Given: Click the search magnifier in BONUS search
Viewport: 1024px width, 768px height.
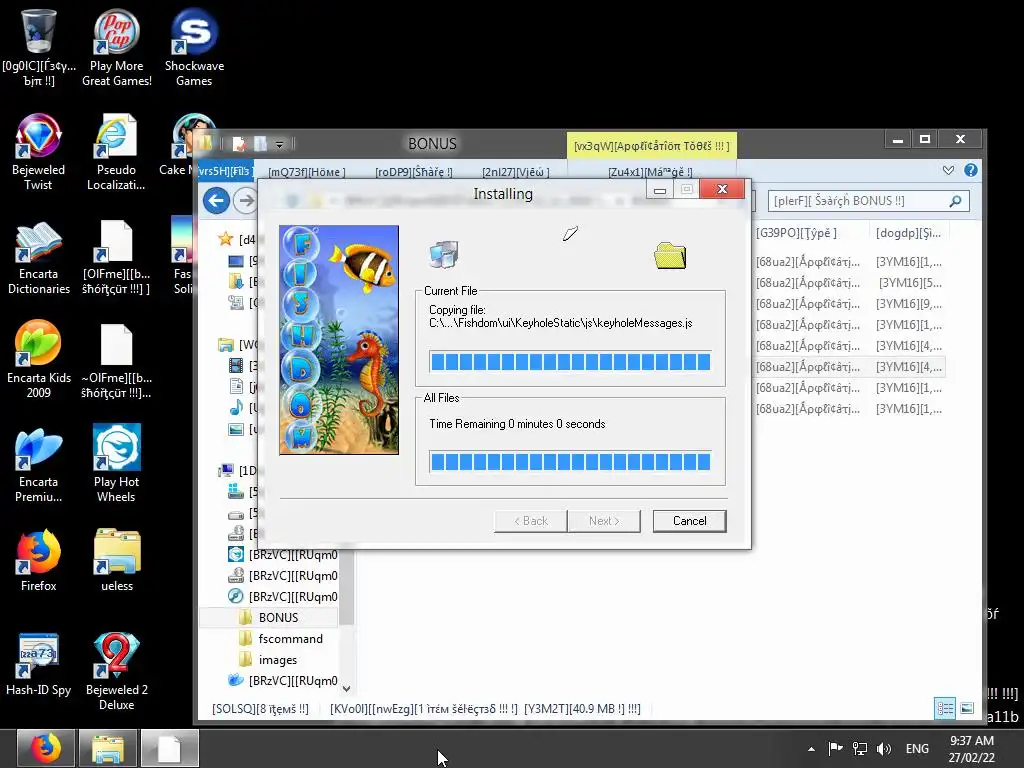Looking at the screenshot, I should [955, 201].
